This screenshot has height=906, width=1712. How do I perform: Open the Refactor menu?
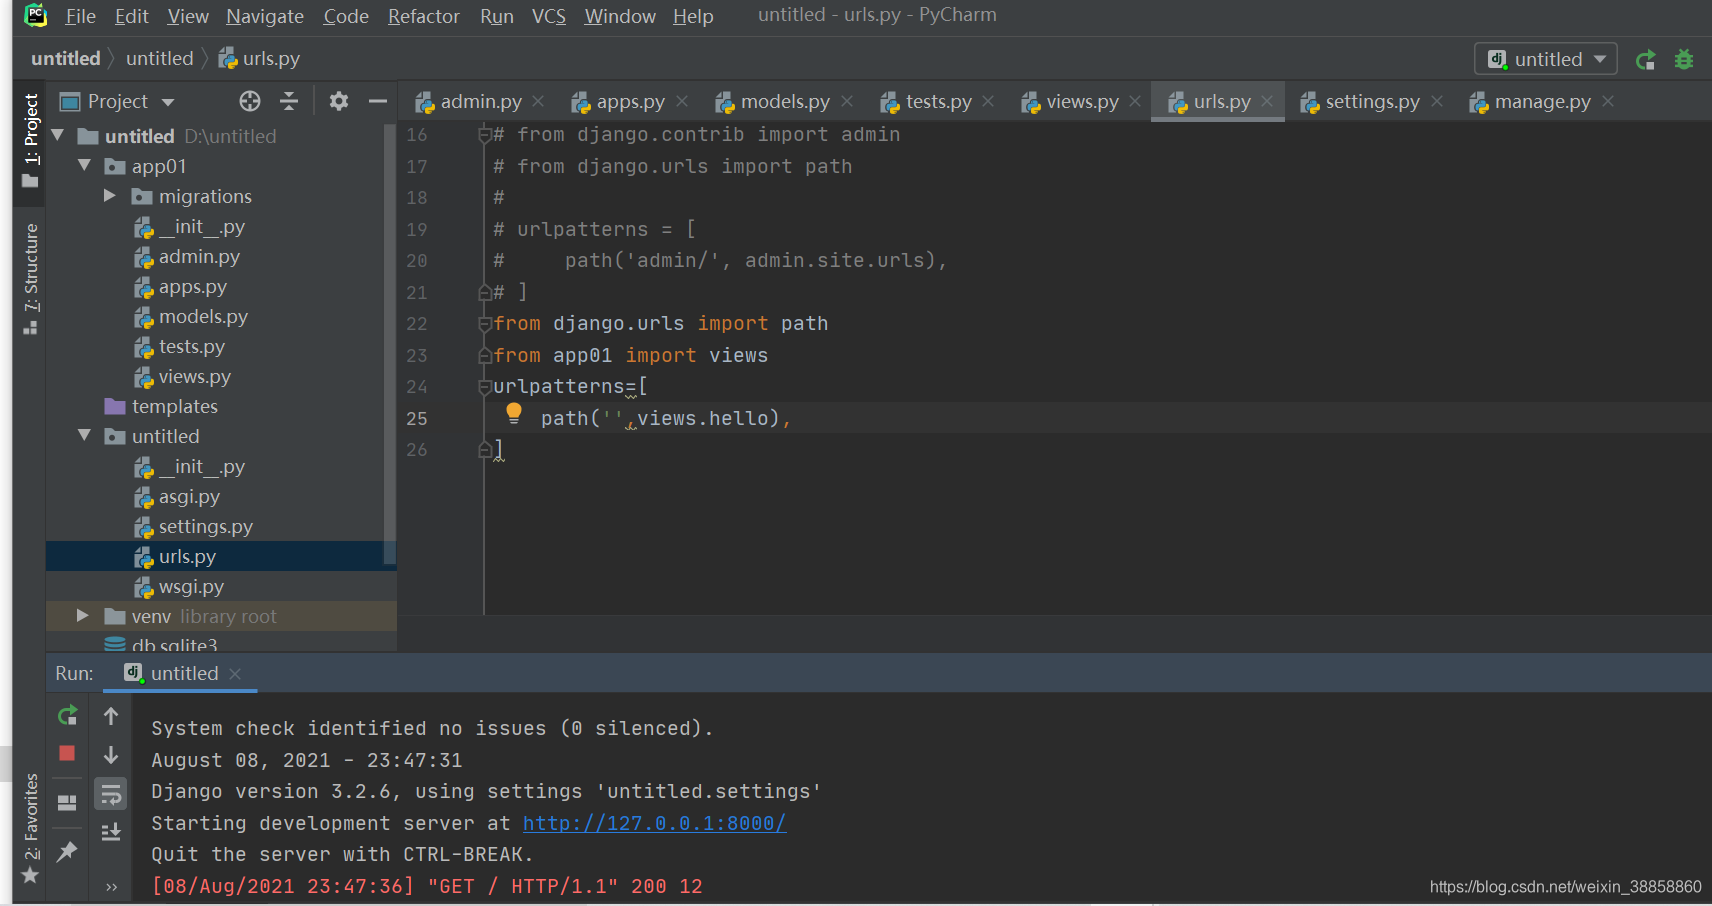pyautogui.click(x=423, y=16)
